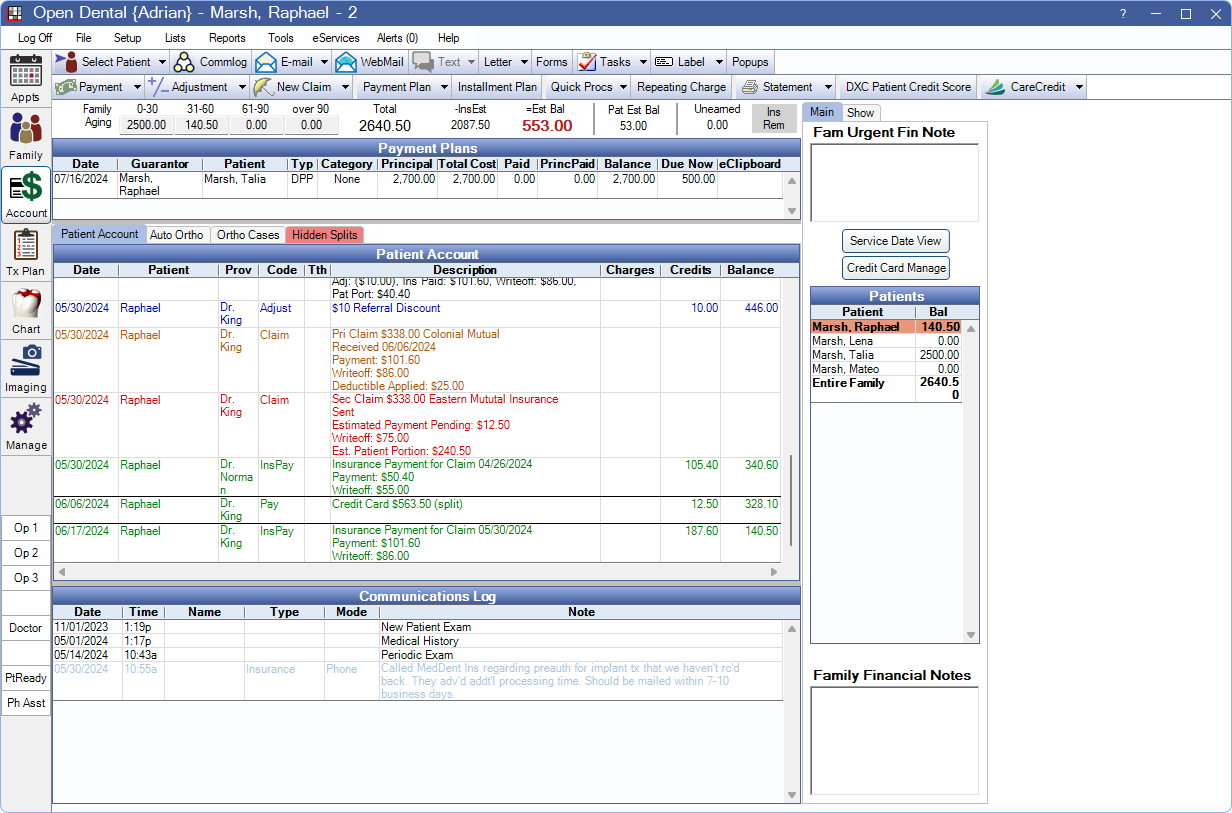1232x813 pixels.
Task: Click the Patient Account horizontal scrollbar right arrow
Action: [773, 572]
